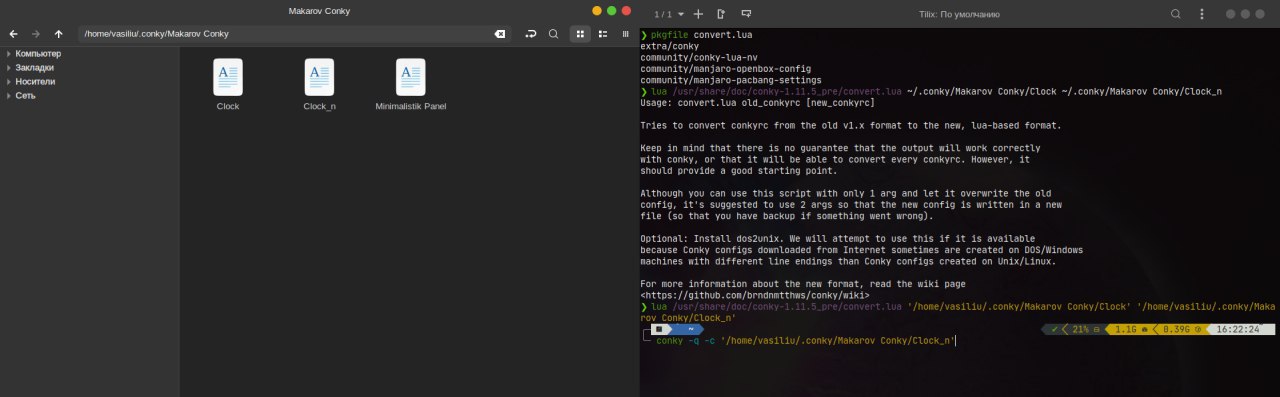Click the Носители label in sidebar

[35, 81]
